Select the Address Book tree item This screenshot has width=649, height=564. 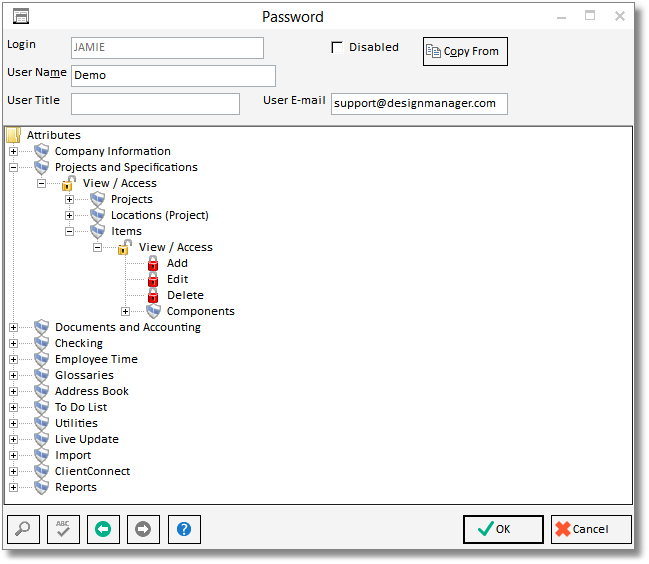[92, 391]
